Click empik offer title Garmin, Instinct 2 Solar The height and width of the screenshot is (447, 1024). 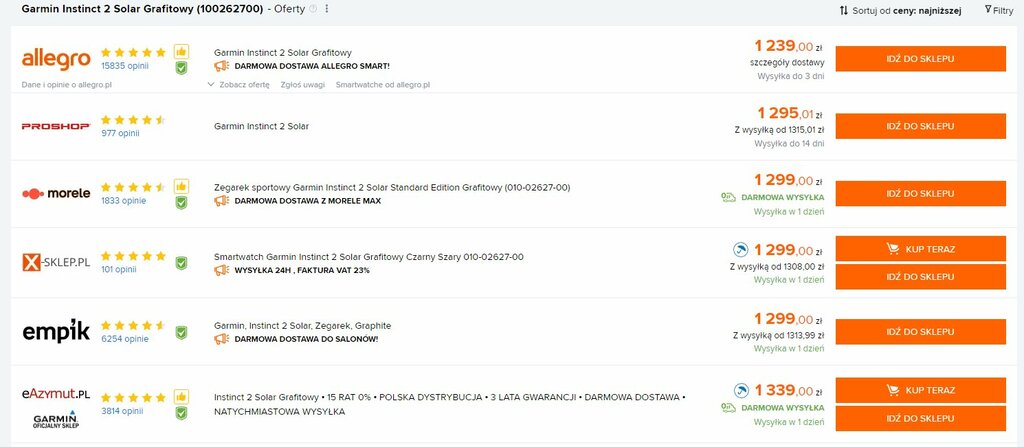302,325
